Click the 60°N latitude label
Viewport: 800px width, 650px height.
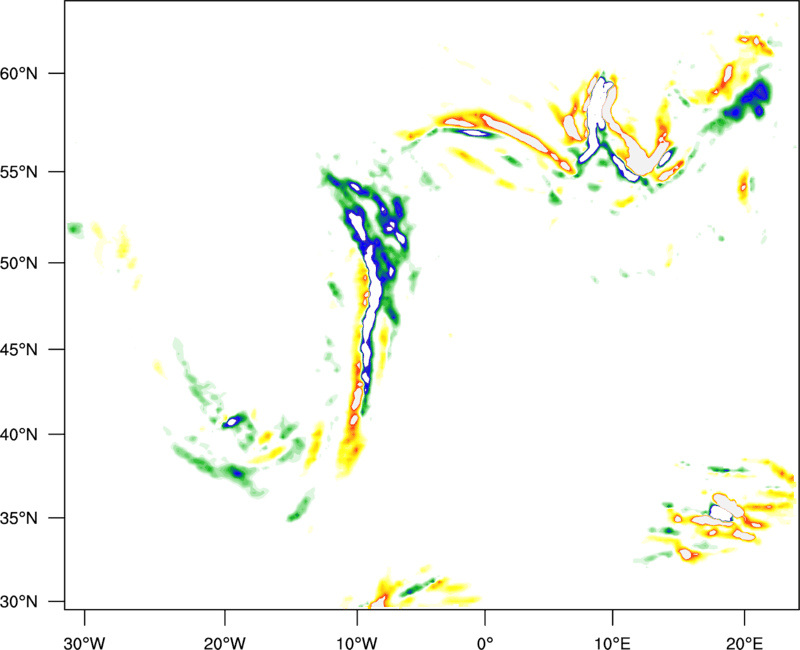(19, 73)
